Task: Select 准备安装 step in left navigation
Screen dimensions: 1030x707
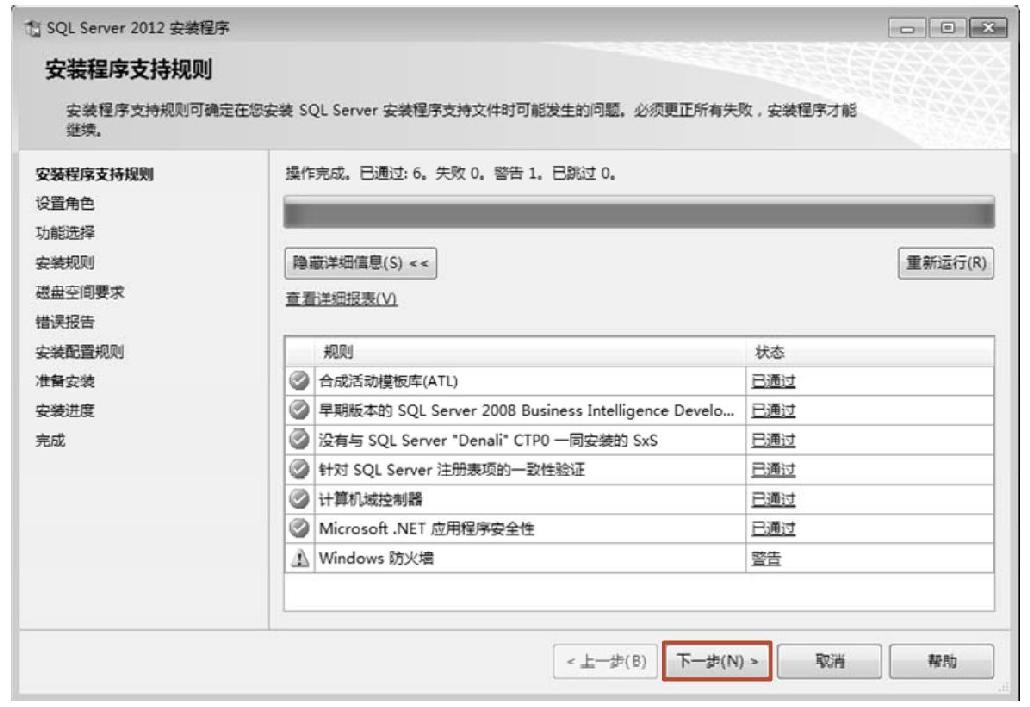Action: tap(65, 381)
